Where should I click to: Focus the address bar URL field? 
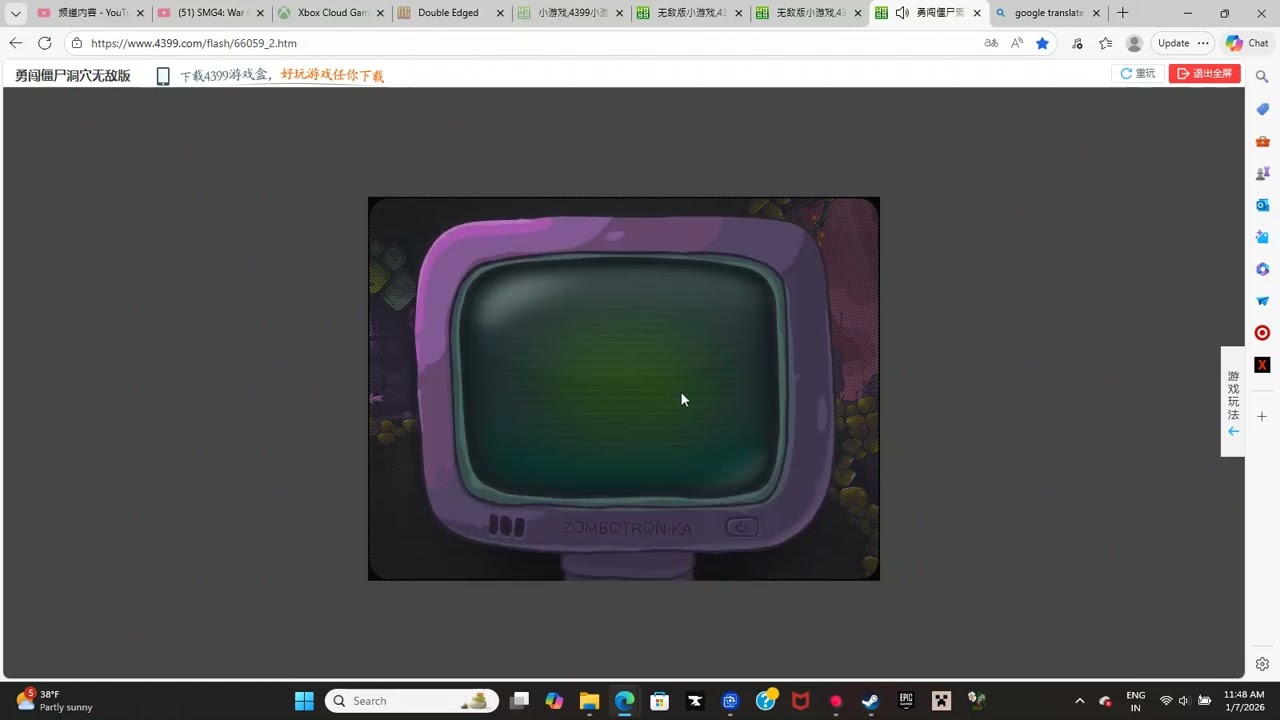[x=520, y=43]
